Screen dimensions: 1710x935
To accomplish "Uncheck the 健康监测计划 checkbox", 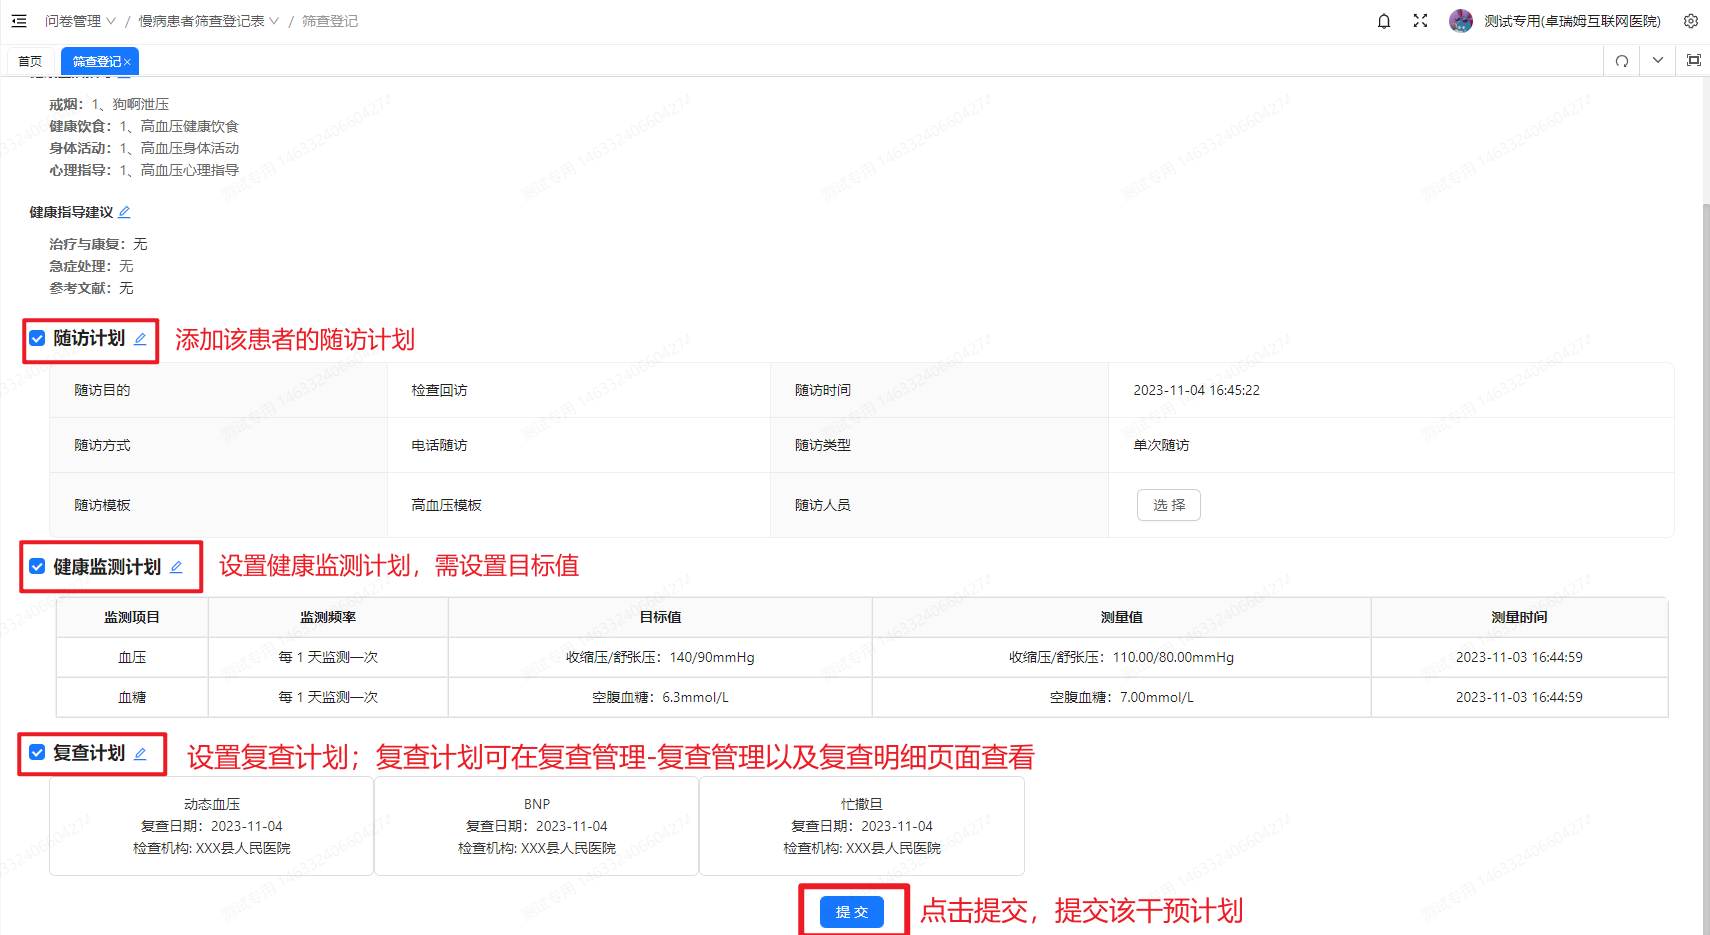I will tap(37, 566).
